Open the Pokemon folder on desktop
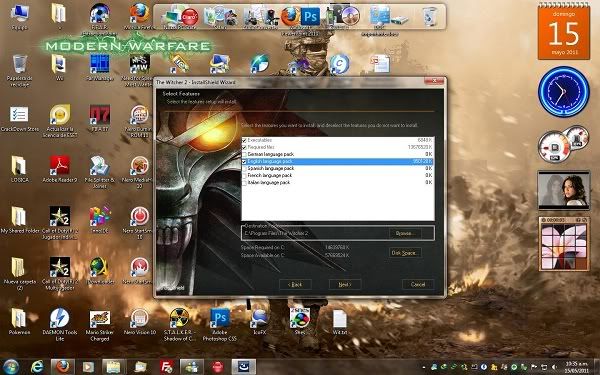The width and height of the screenshot is (600, 375). click(20, 321)
